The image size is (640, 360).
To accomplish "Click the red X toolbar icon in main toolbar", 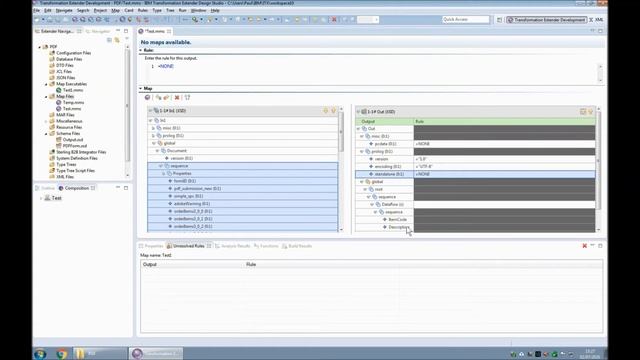I will click(334, 20).
